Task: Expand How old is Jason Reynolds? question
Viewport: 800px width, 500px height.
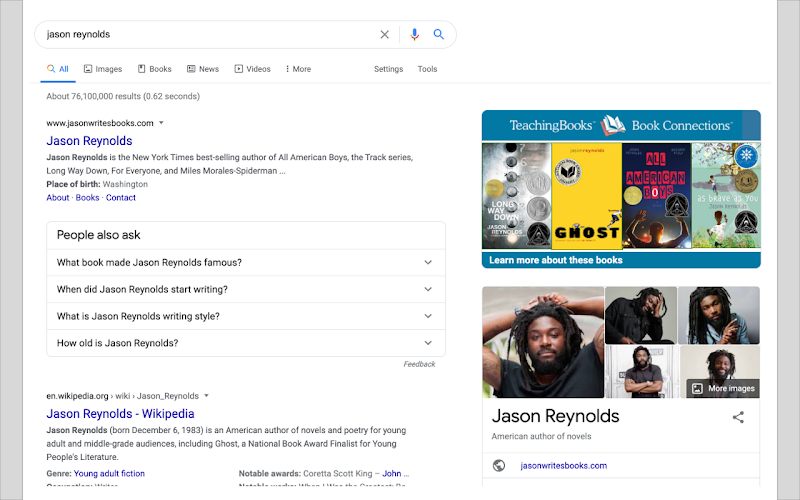Action: (x=246, y=343)
